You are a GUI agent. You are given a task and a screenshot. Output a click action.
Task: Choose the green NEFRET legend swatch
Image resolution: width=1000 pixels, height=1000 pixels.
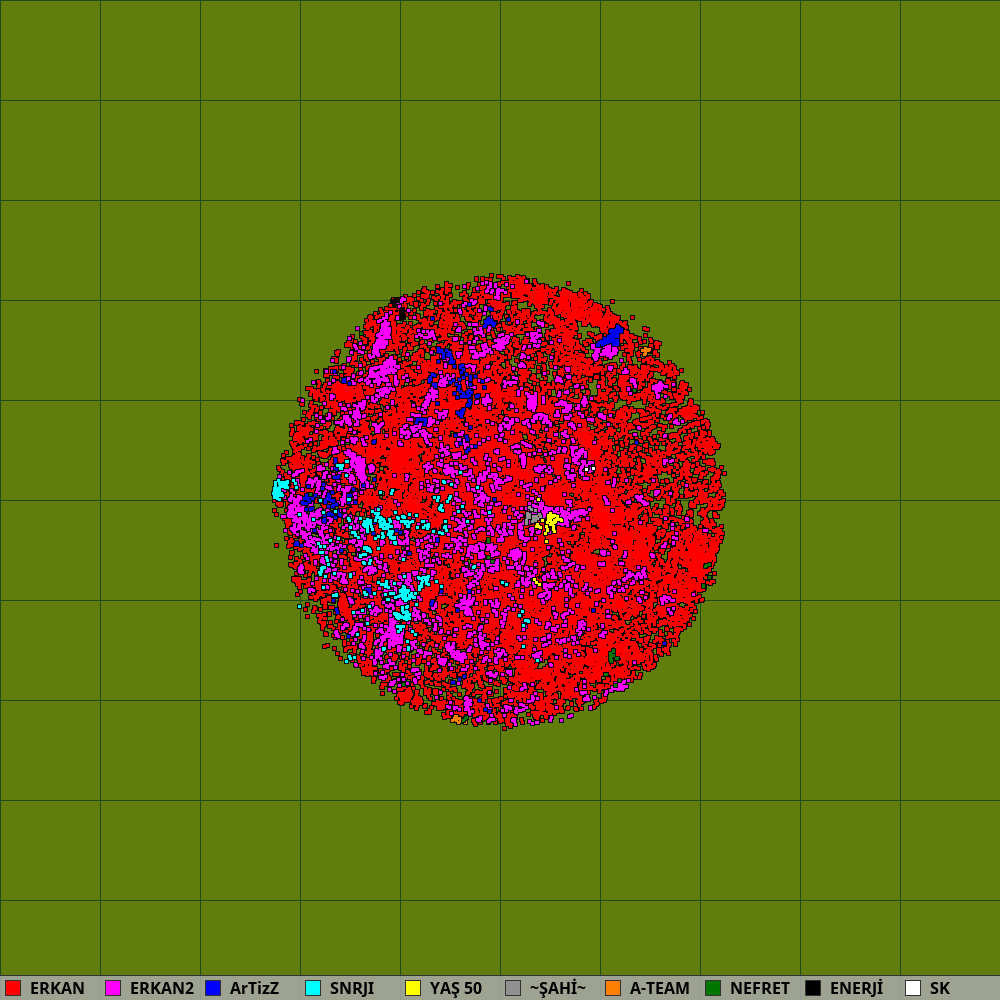(713, 988)
